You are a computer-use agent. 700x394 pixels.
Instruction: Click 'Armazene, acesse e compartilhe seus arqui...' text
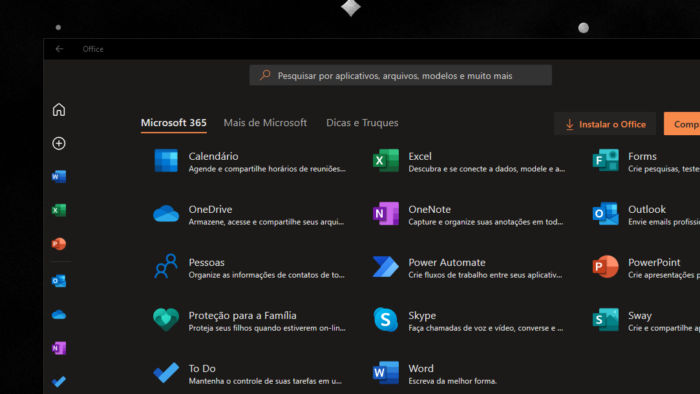(x=266, y=222)
